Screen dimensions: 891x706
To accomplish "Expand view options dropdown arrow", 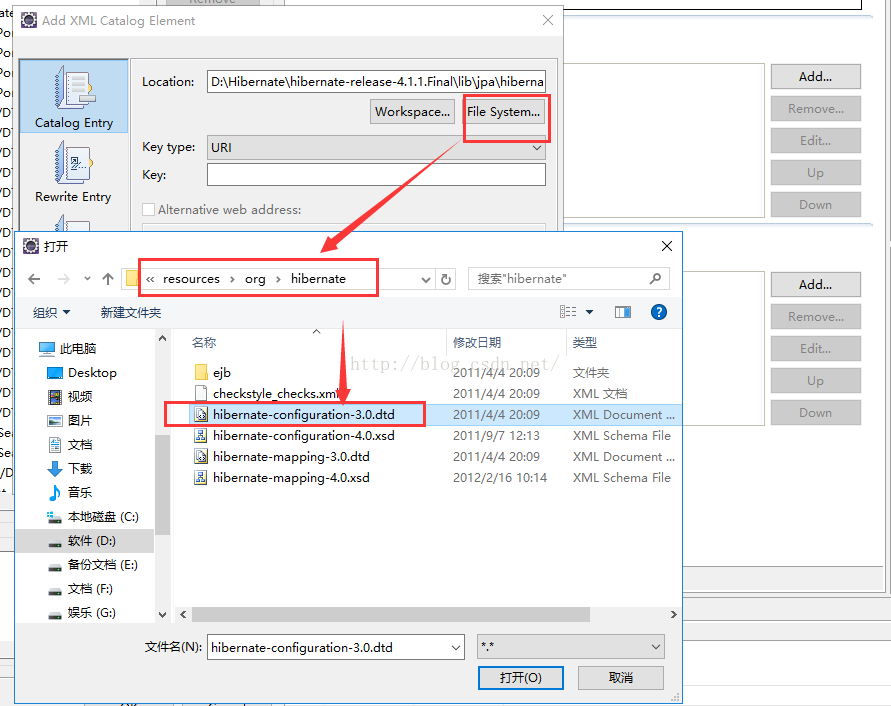I will (589, 312).
